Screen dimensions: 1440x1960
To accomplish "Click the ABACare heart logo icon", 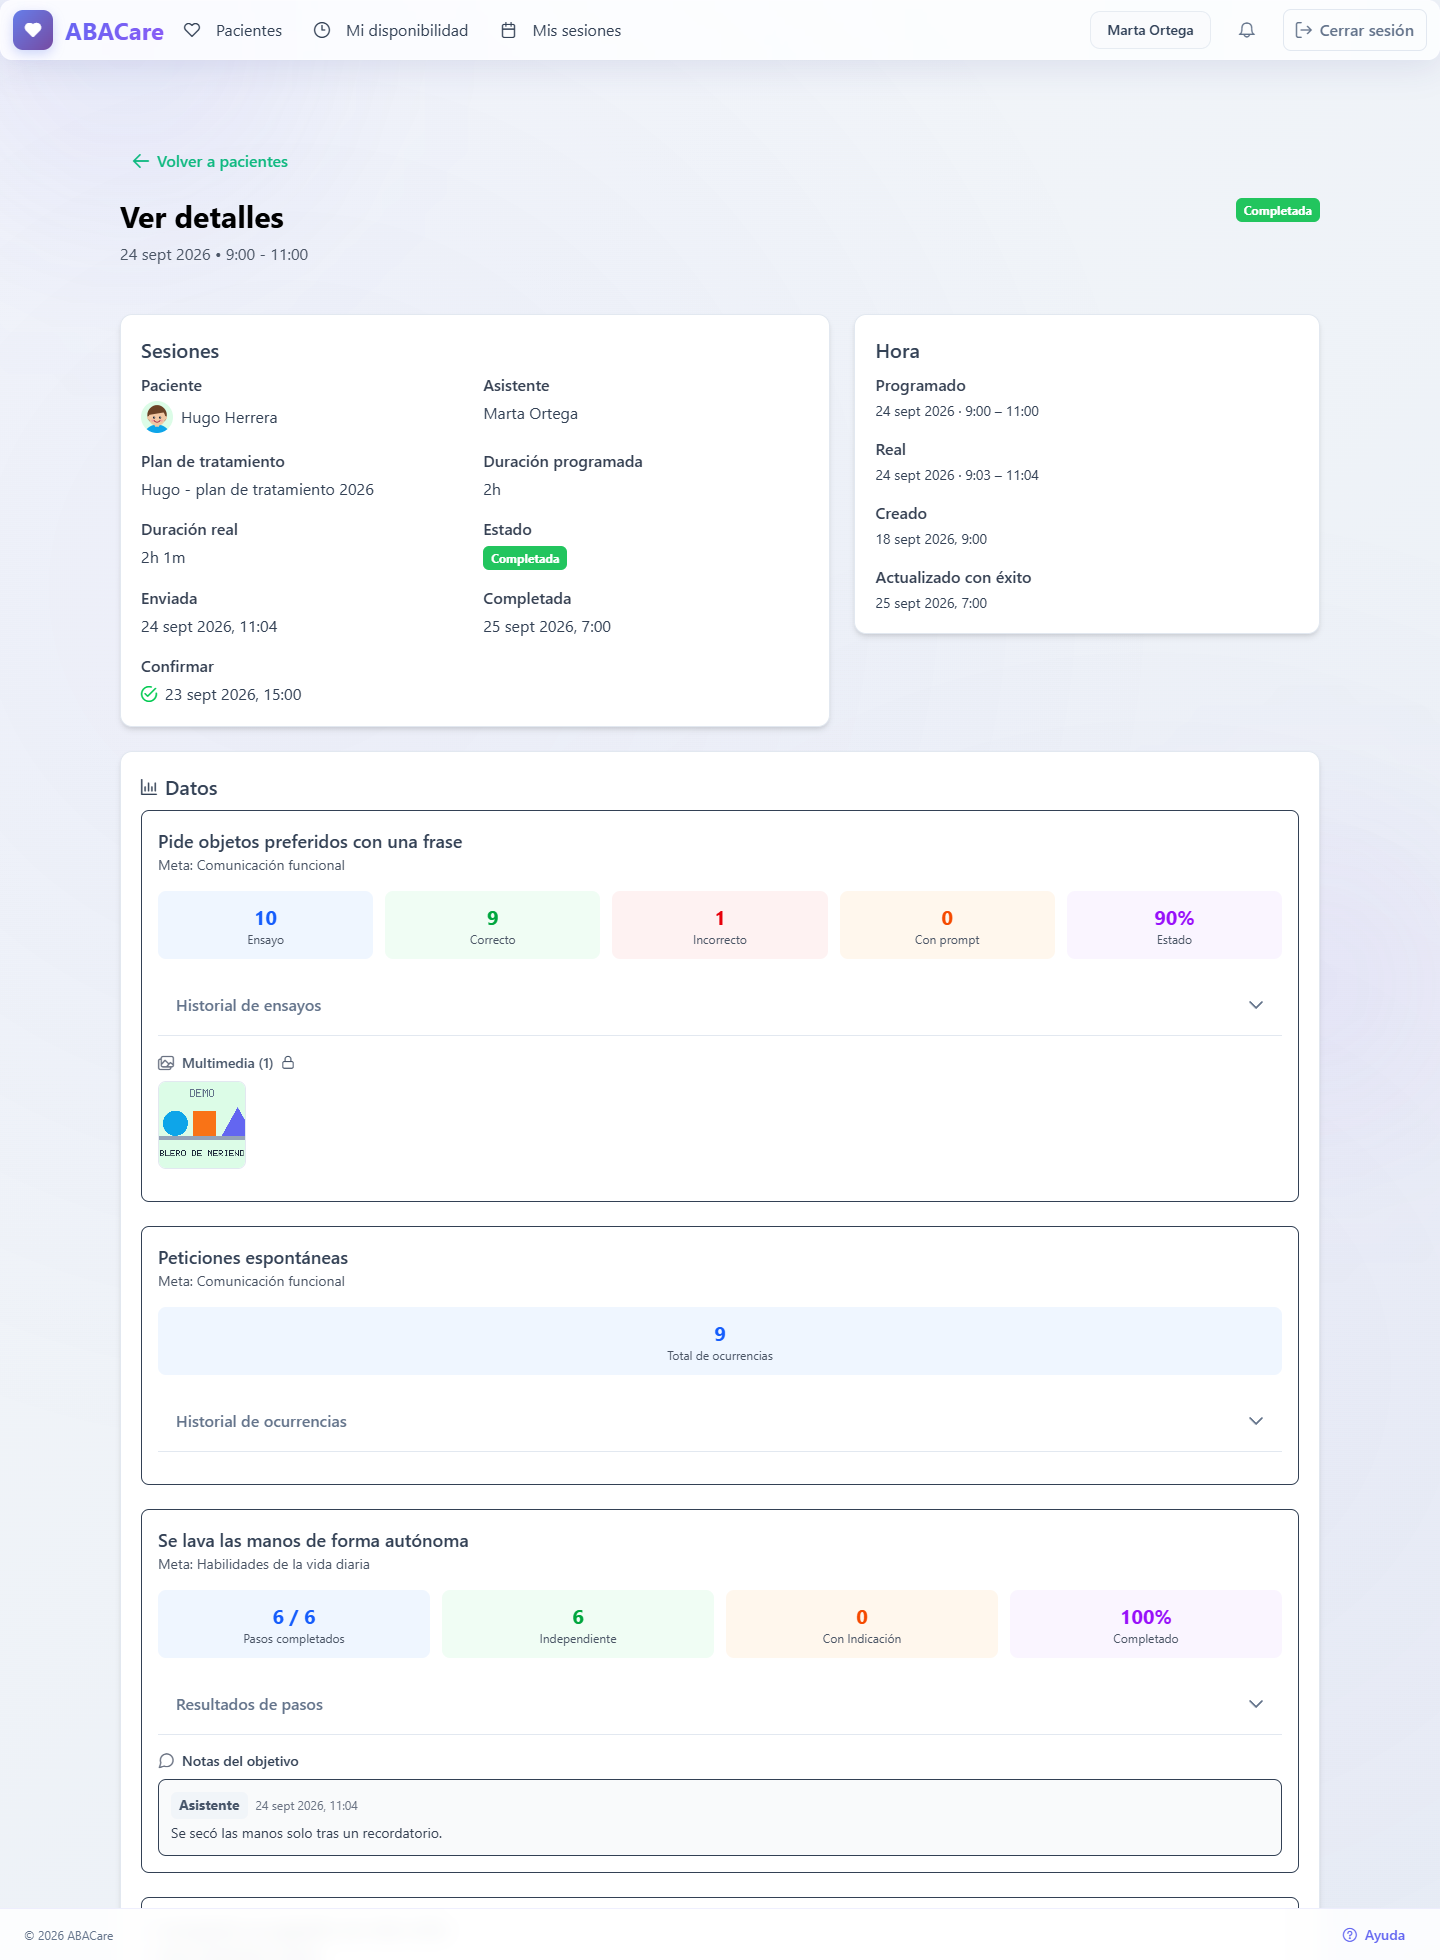I will pos(33,30).
